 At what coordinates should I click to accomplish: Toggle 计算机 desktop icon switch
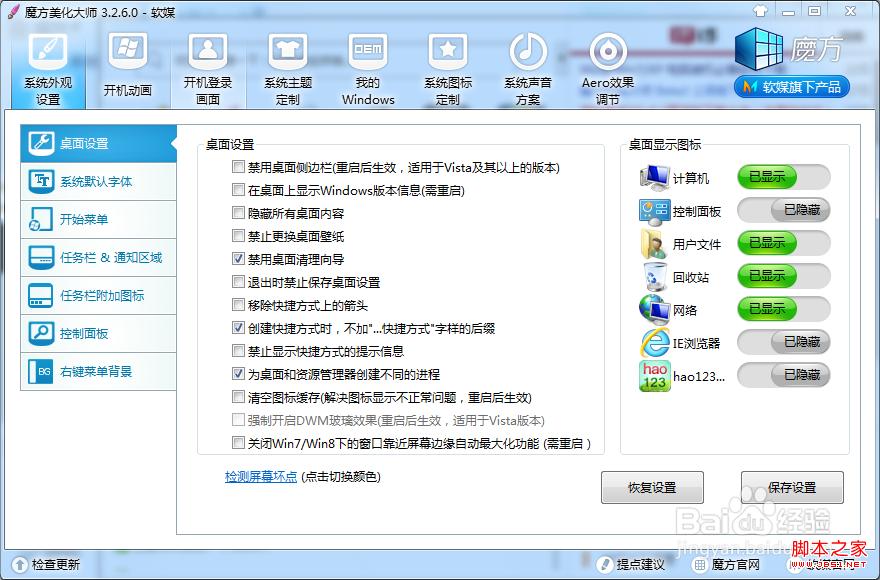click(783, 177)
